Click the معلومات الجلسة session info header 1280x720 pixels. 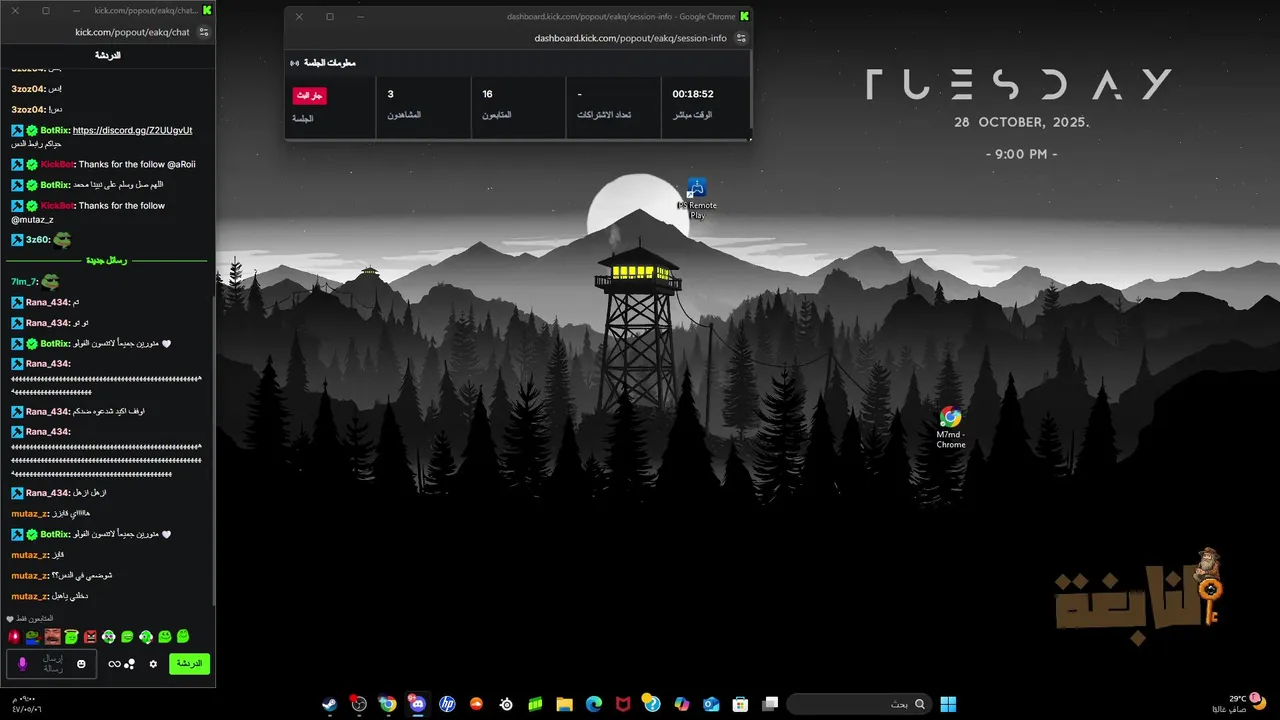(x=329, y=63)
